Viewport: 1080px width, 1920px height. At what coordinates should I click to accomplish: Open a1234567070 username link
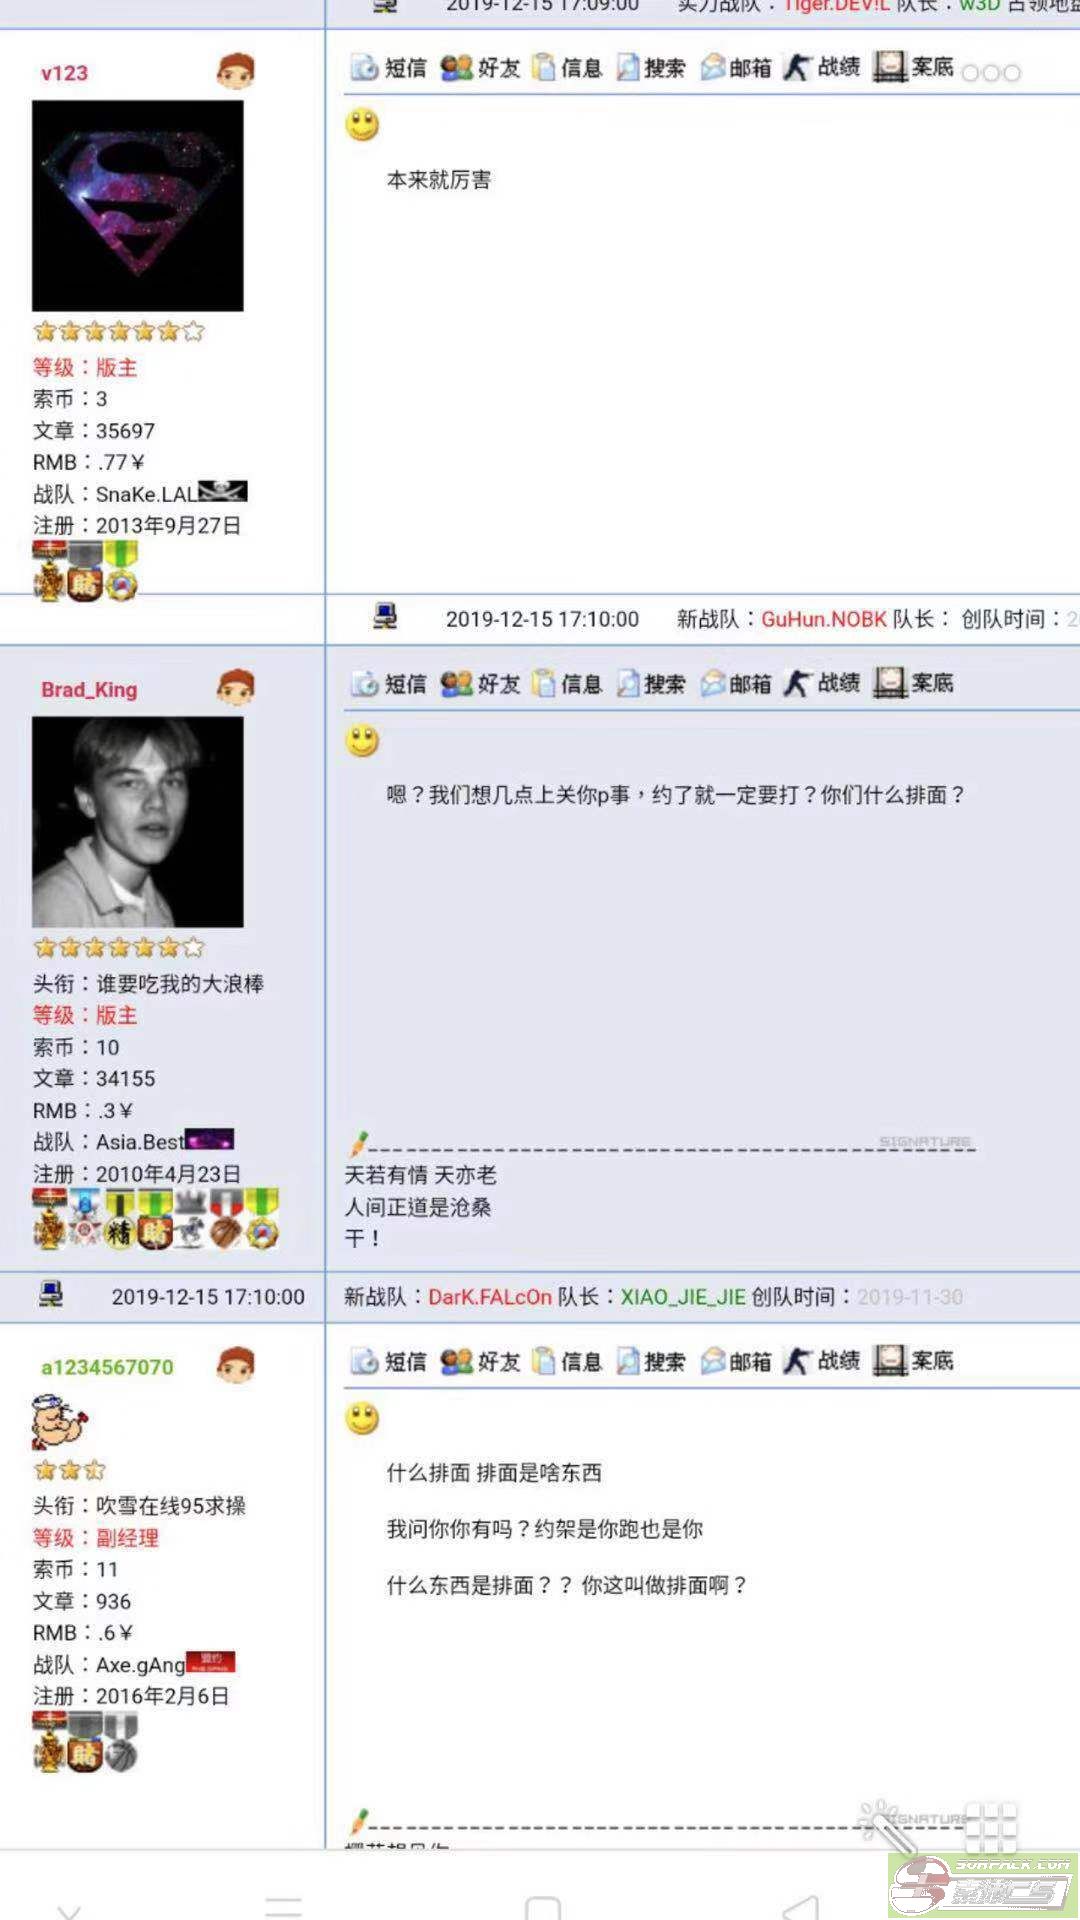(107, 1367)
